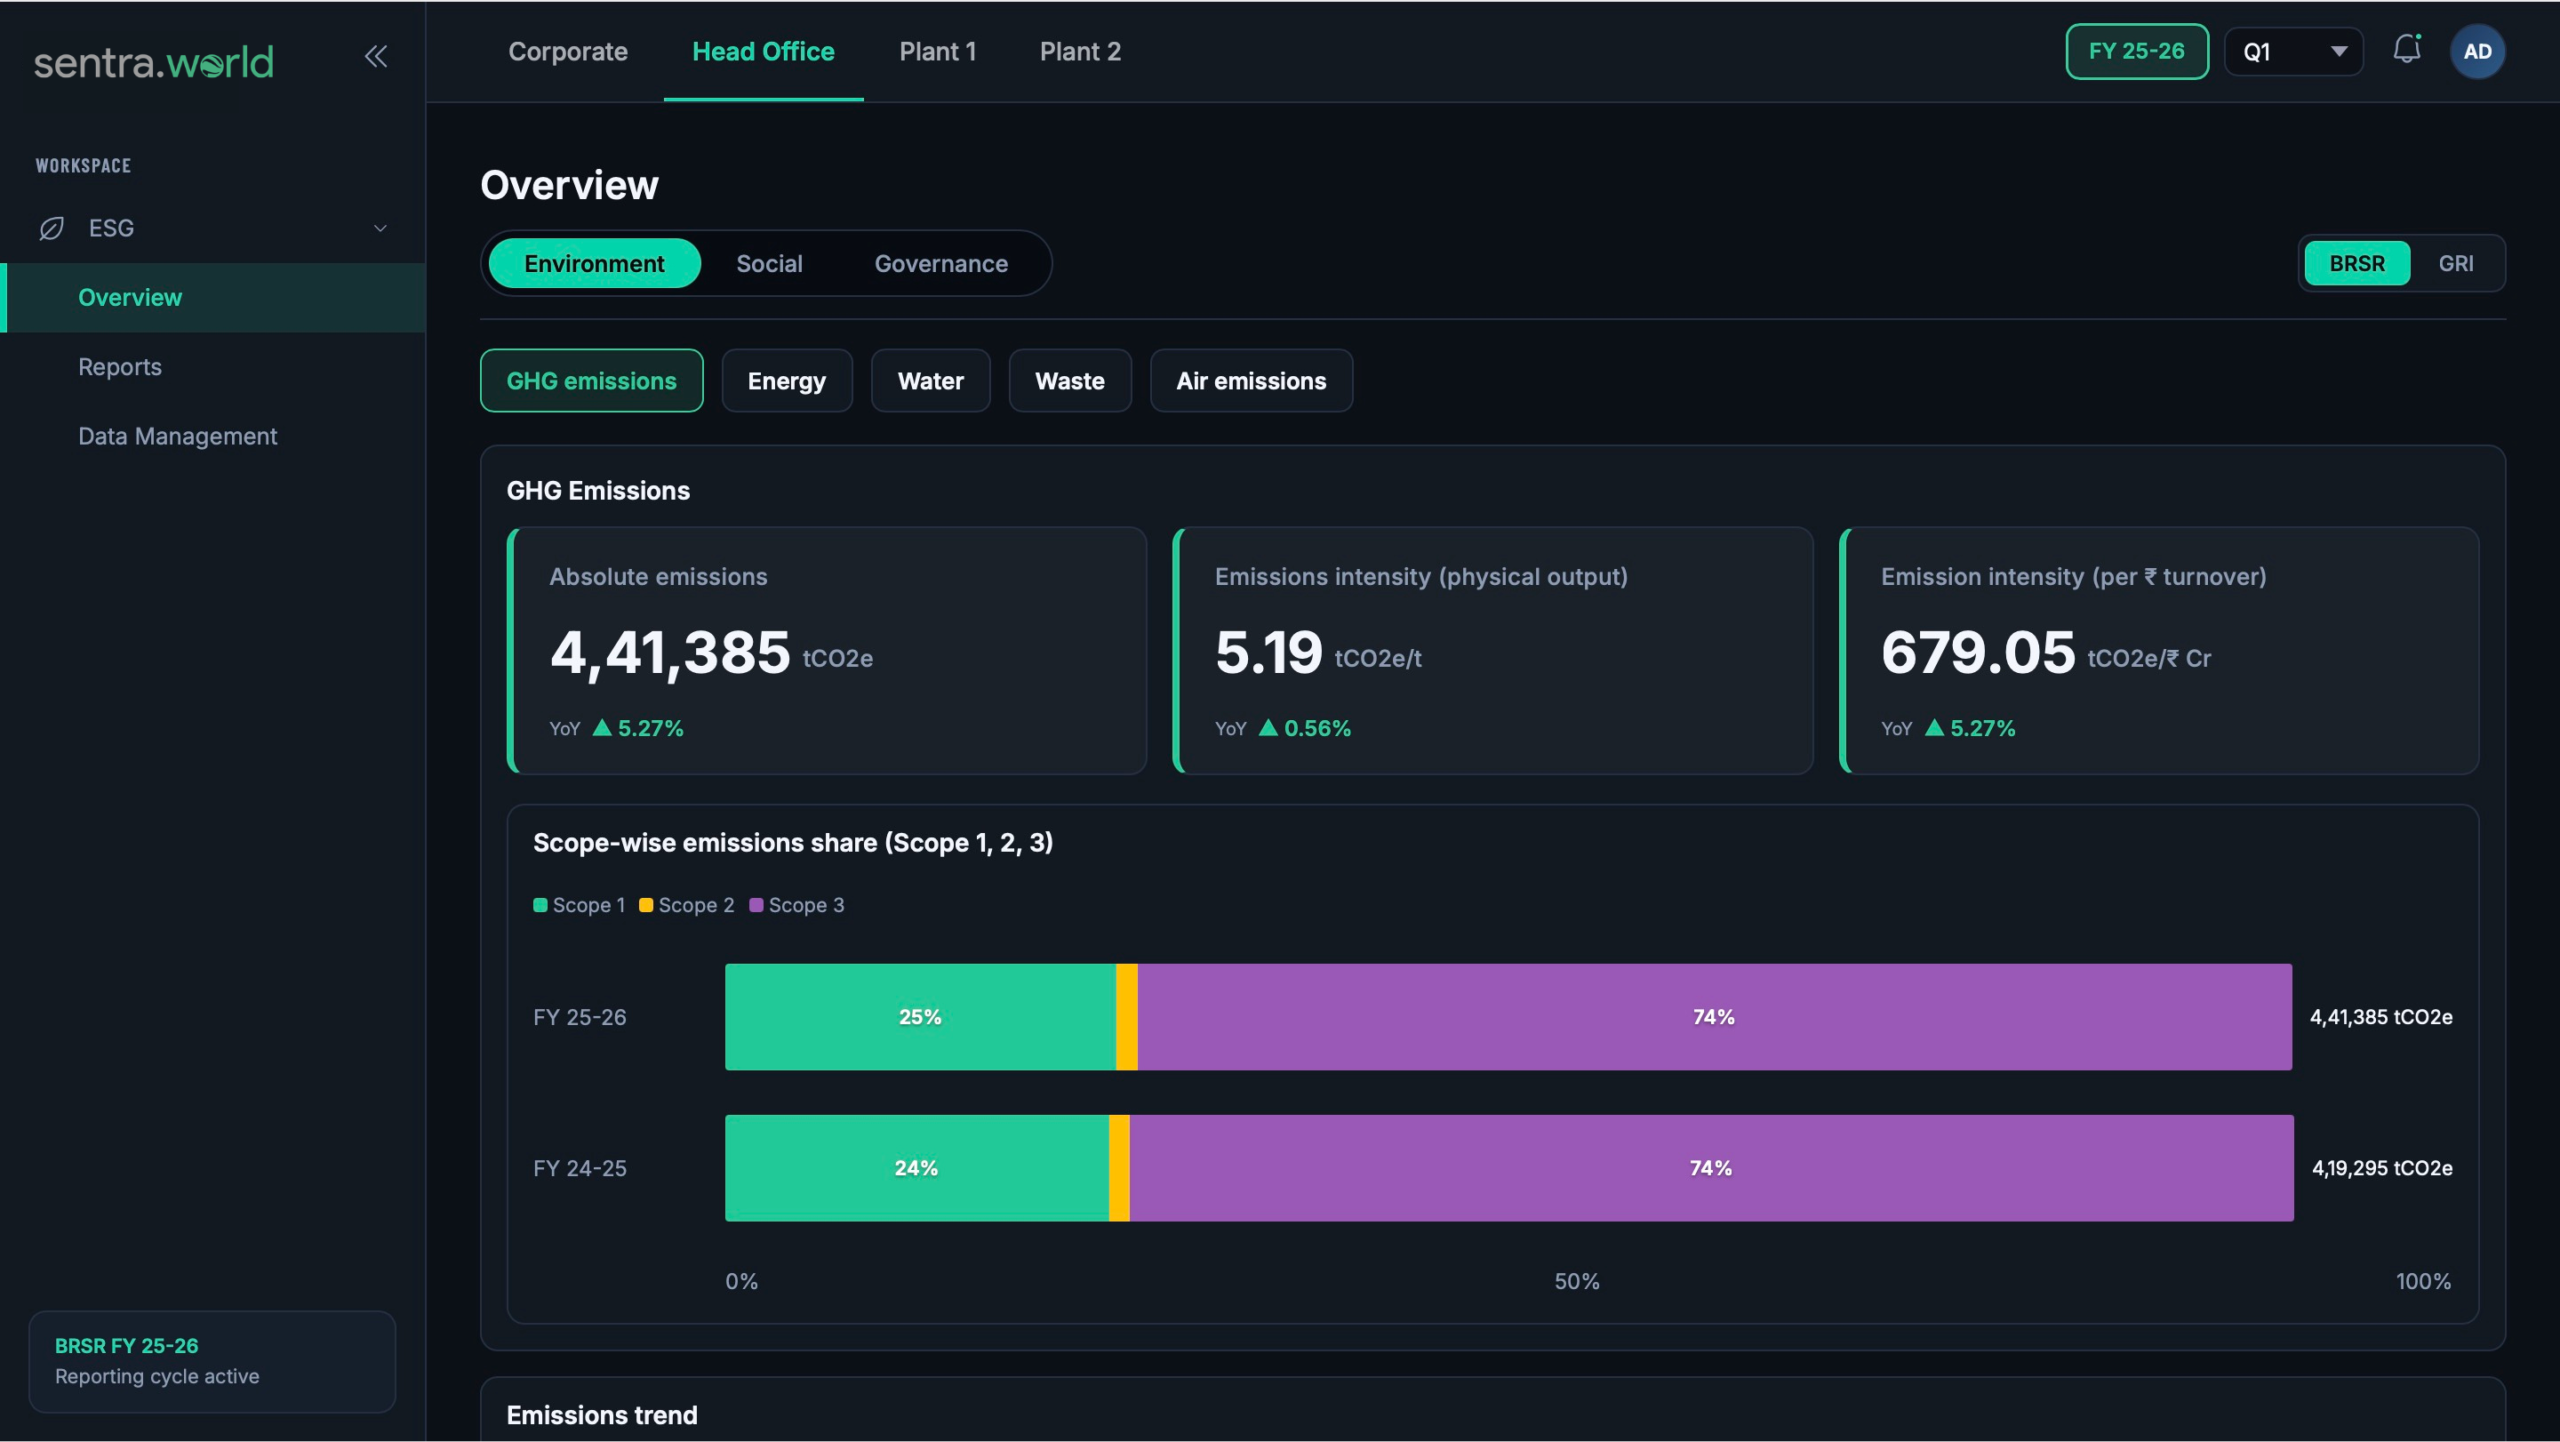Open Overview in the sidebar

pos(213,297)
